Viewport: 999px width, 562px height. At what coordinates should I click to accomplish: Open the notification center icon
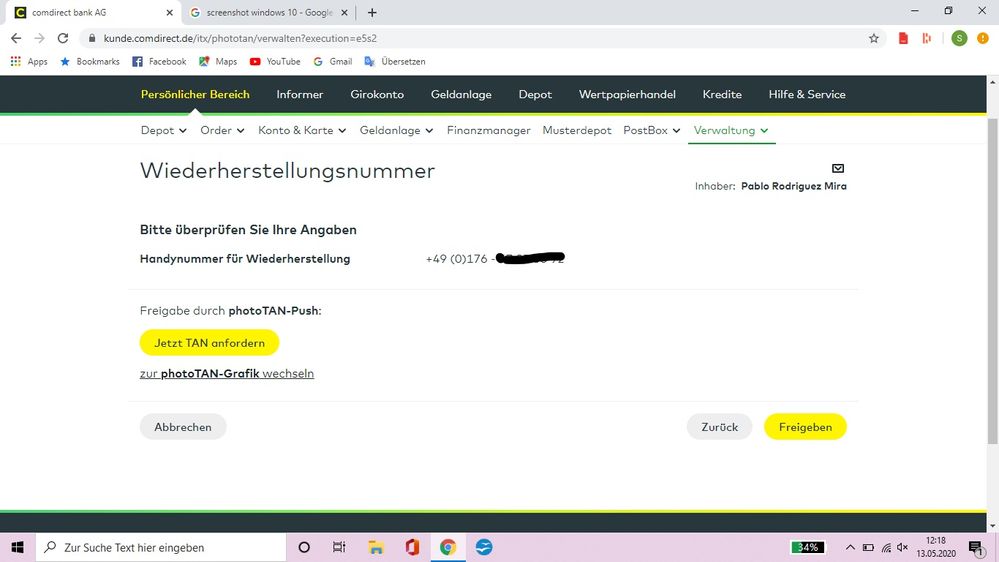[975, 548]
